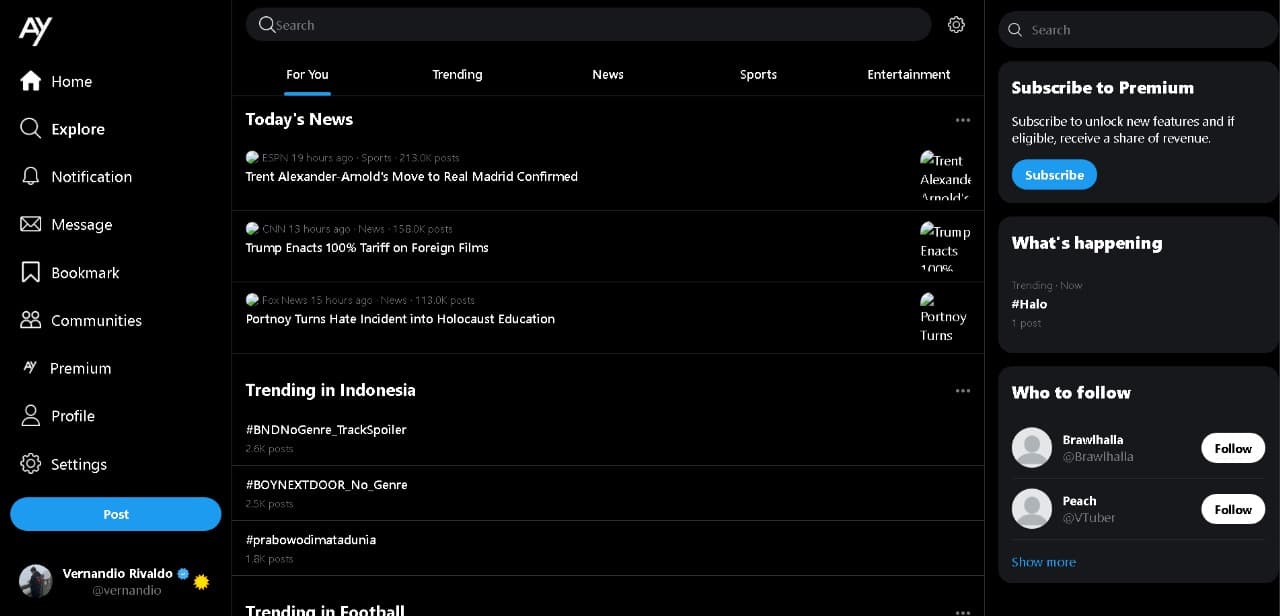Switch to the Sports tab
The height and width of the screenshot is (616, 1280).
(758, 75)
